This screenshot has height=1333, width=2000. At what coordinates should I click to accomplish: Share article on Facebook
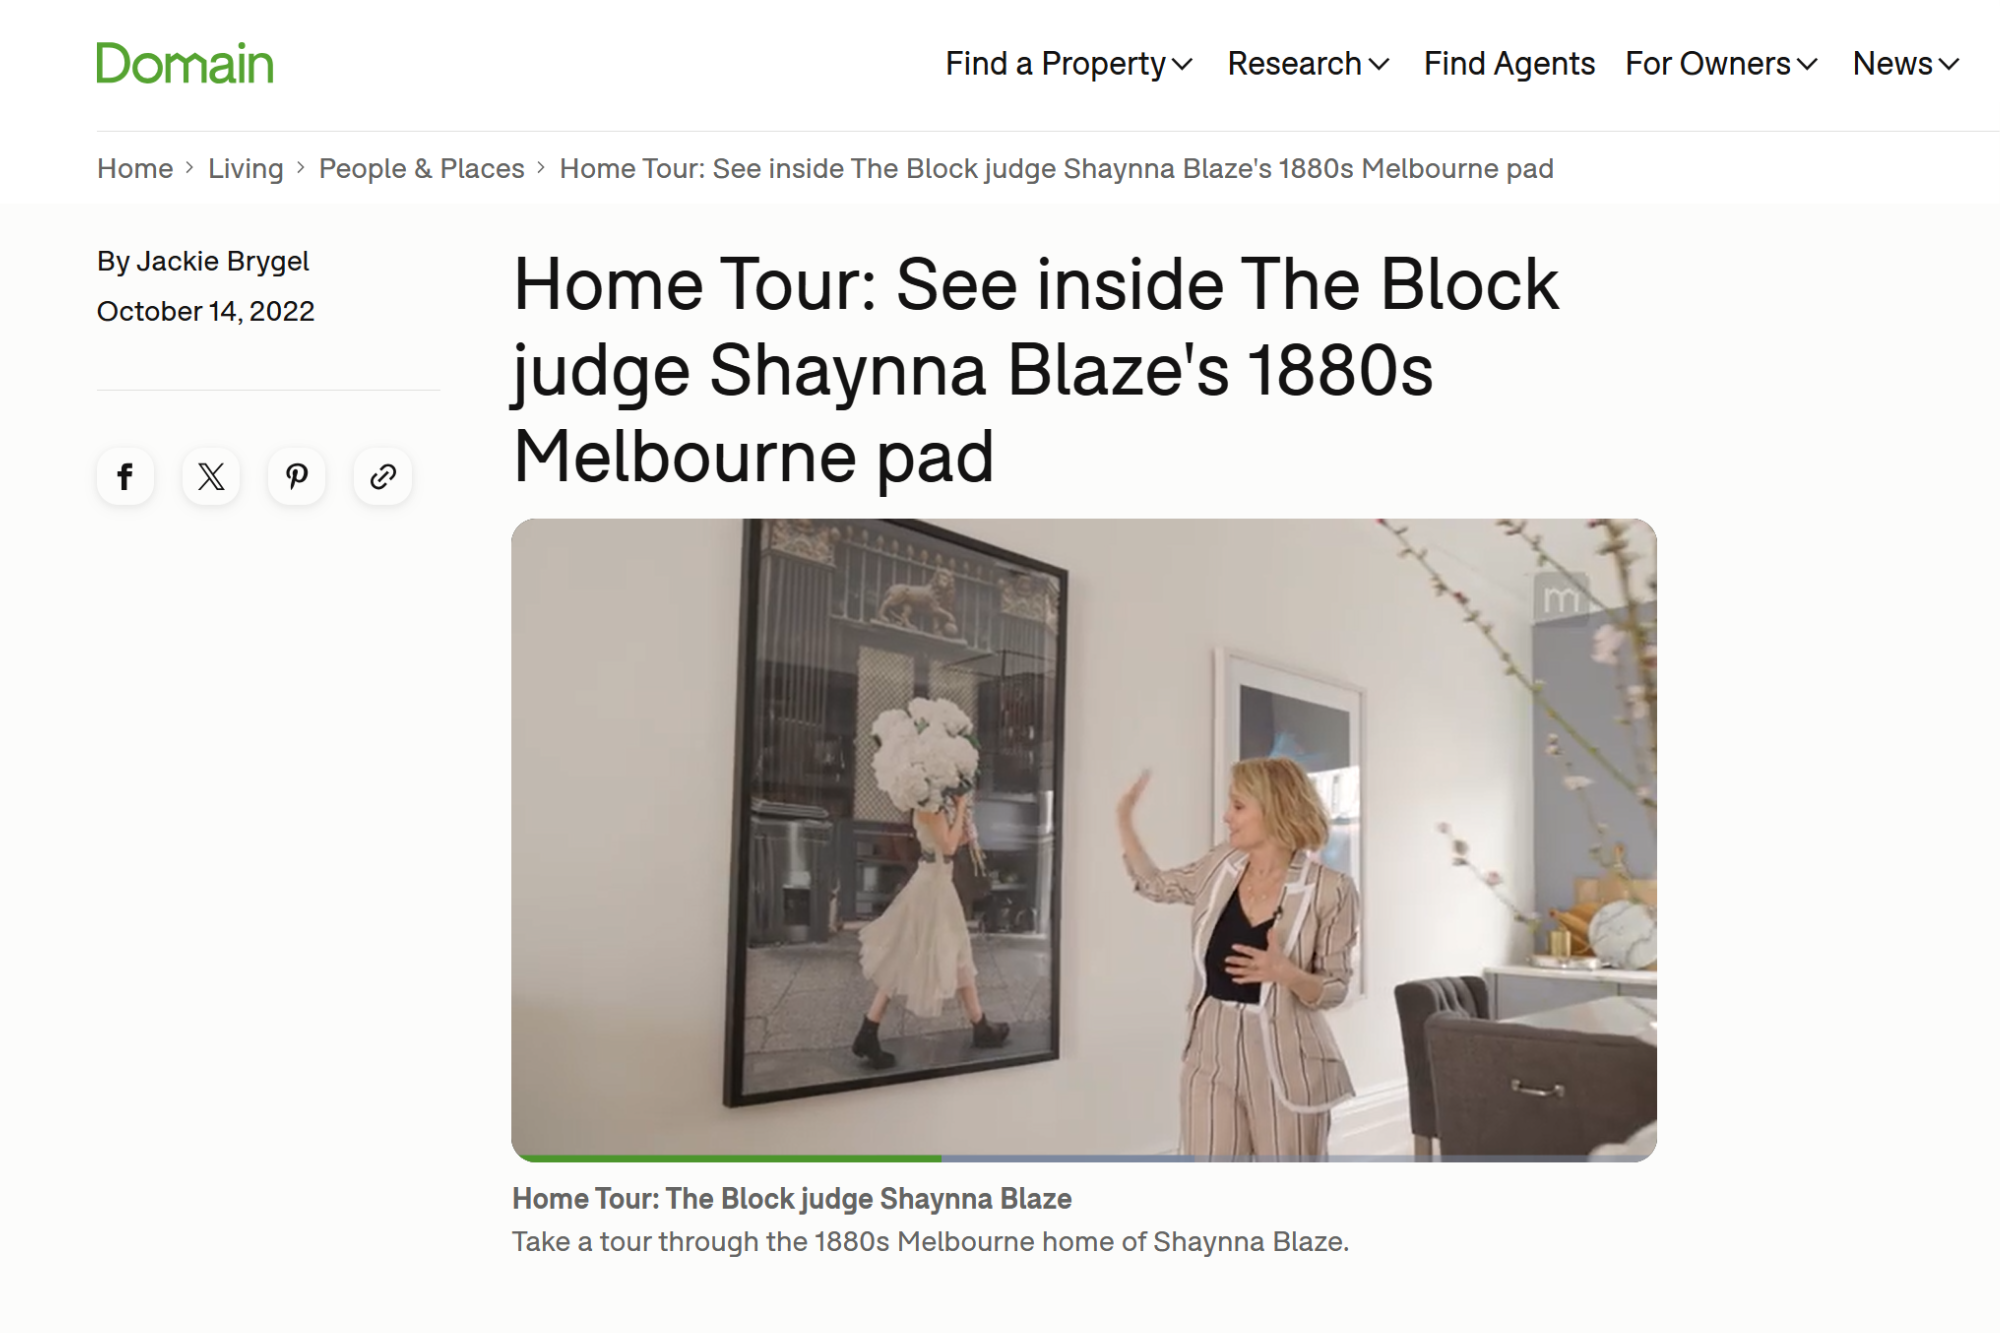pos(125,477)
